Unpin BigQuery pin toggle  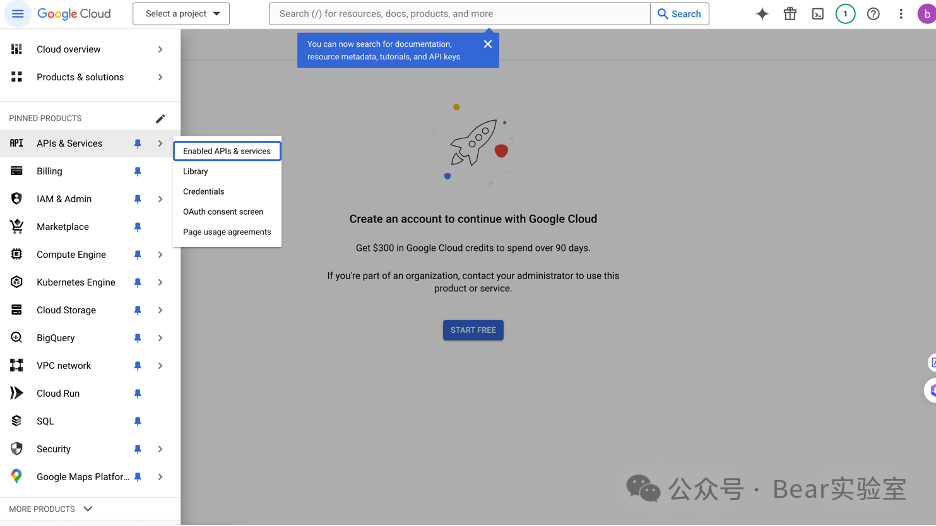(137, 338)
